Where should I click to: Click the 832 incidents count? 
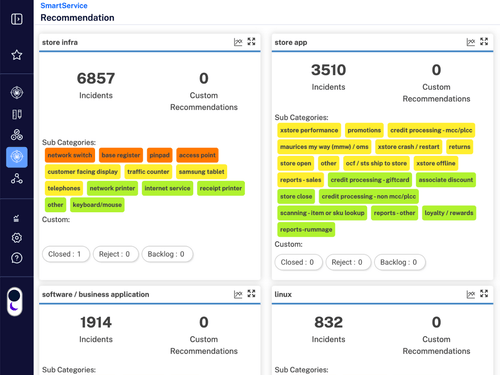[x=329, y=322]
